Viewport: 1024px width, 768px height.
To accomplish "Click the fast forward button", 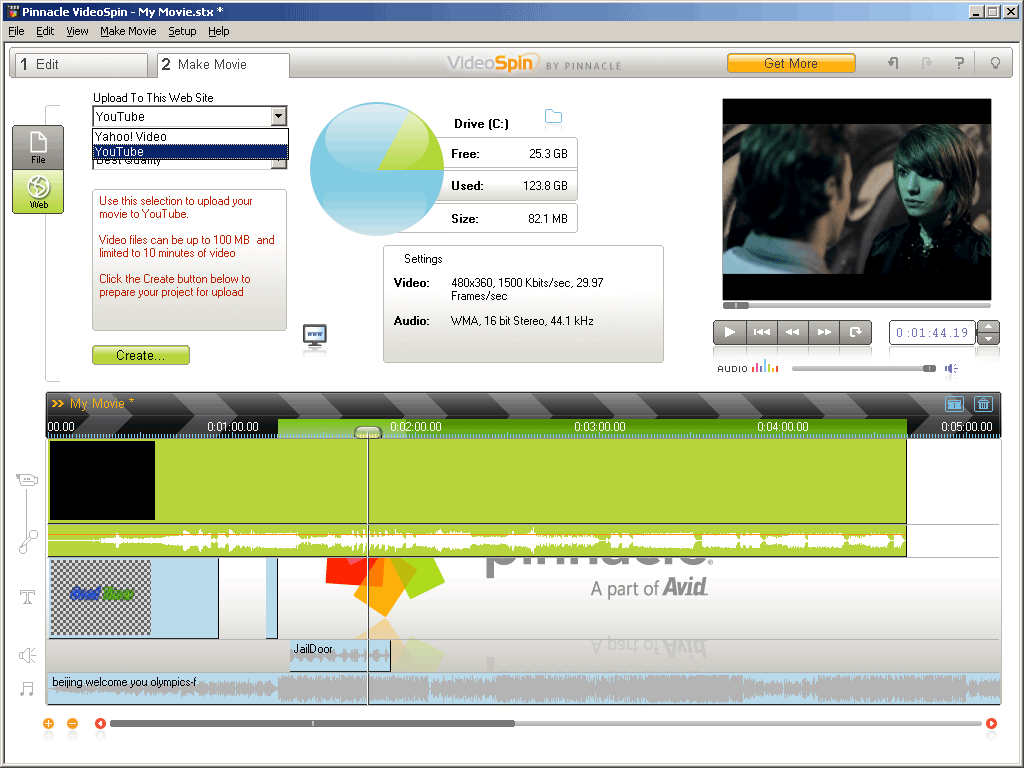I will (824, 332).
